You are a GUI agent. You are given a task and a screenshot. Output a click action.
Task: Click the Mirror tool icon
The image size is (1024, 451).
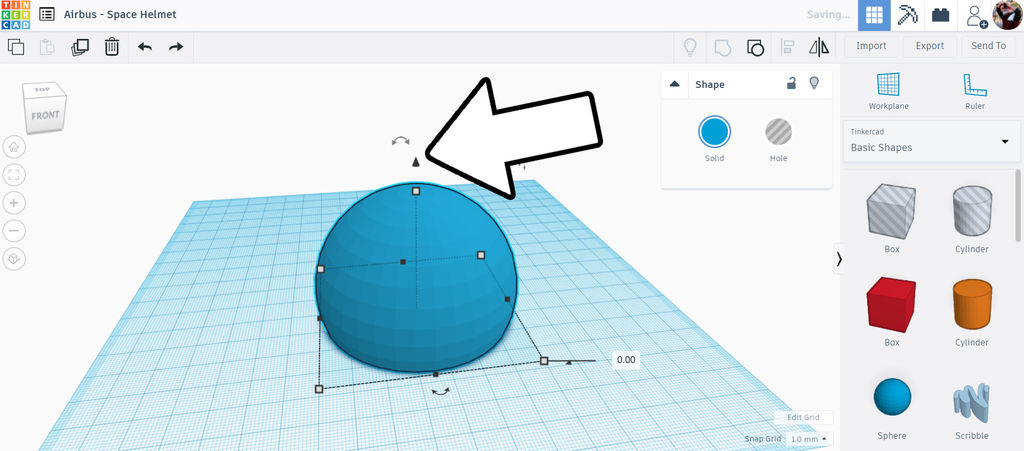click(x=818, y=47)
